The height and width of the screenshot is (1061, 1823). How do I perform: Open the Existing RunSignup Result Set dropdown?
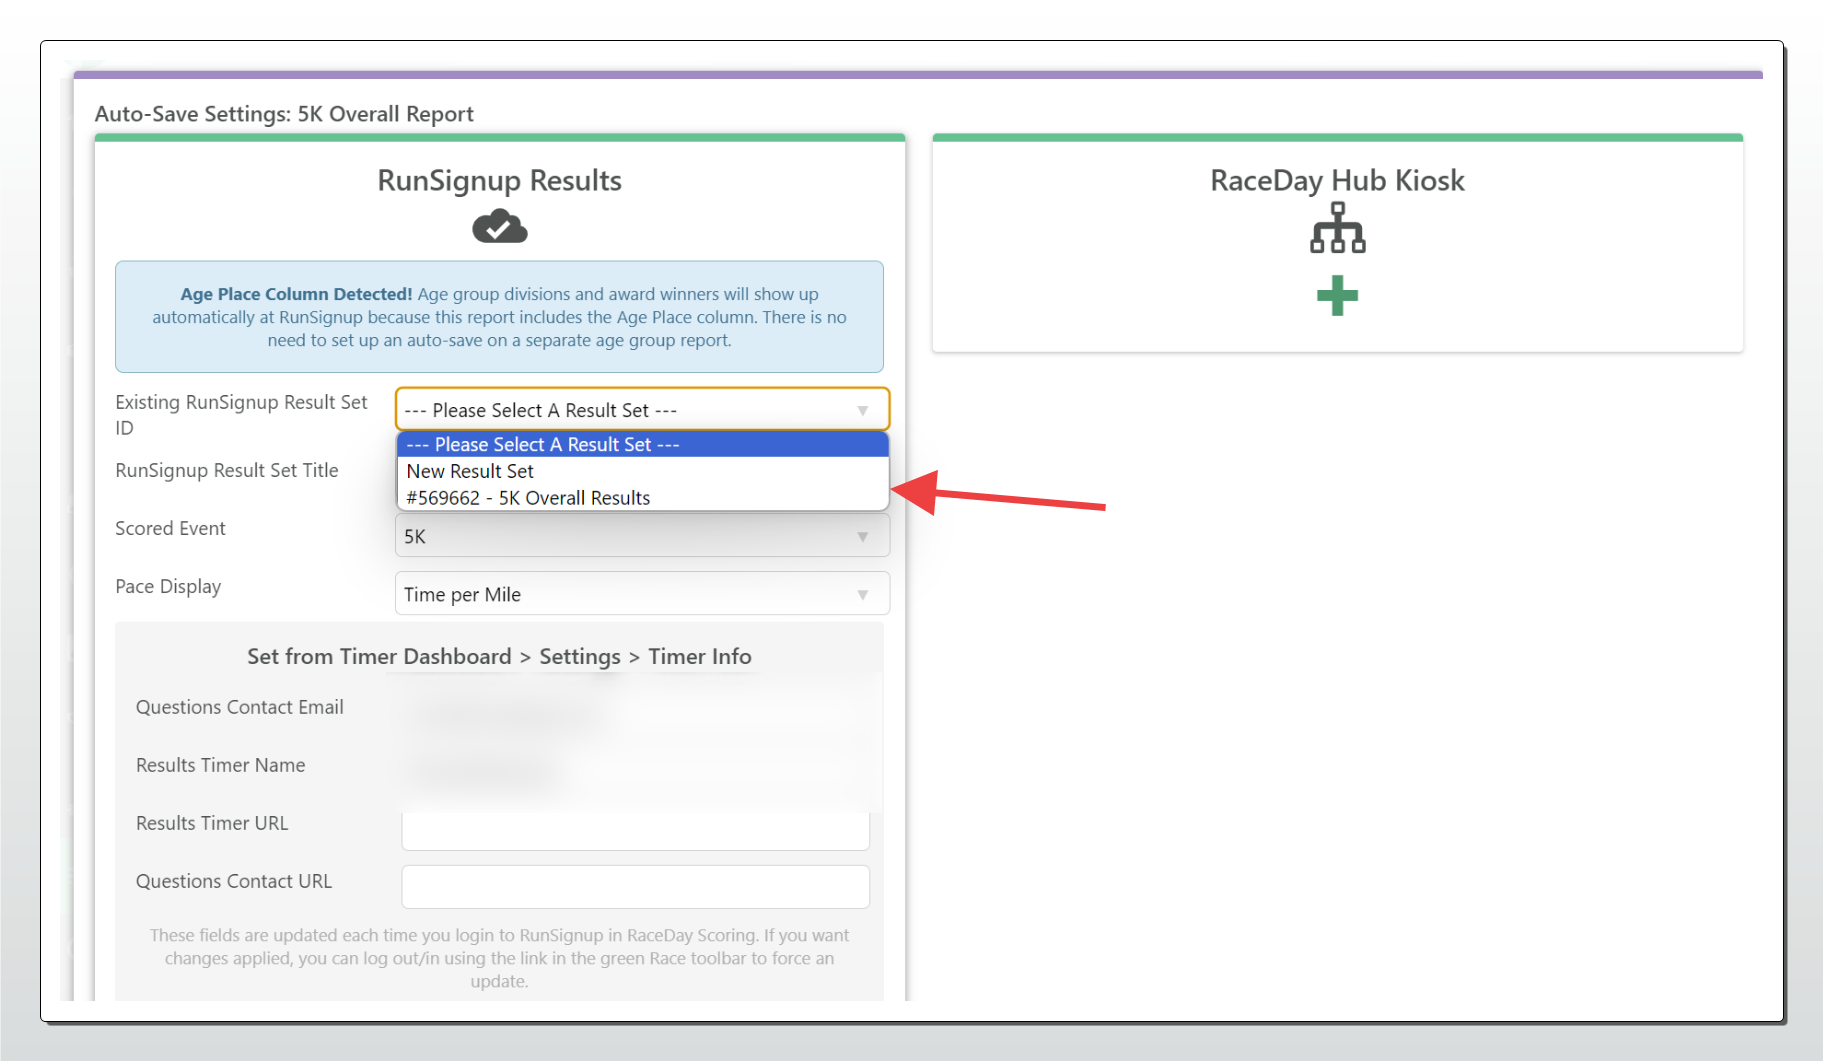642,410
